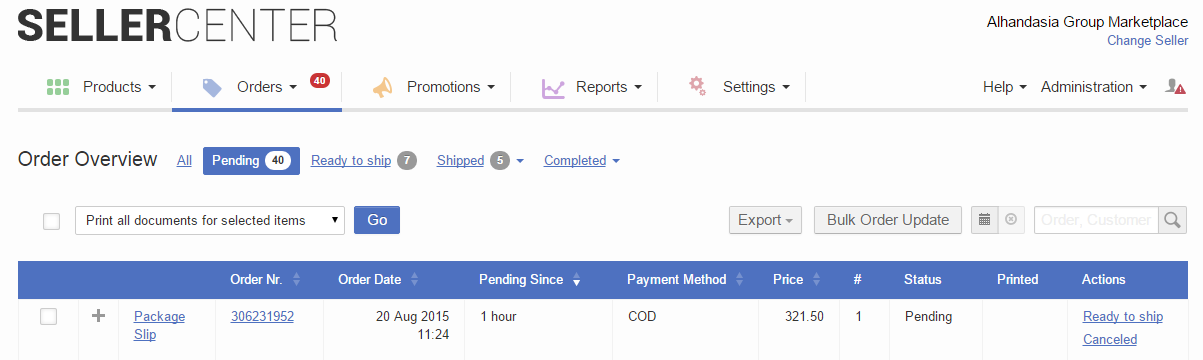
Task: Open the Print all documents dropdown
Action: [210, 220]
